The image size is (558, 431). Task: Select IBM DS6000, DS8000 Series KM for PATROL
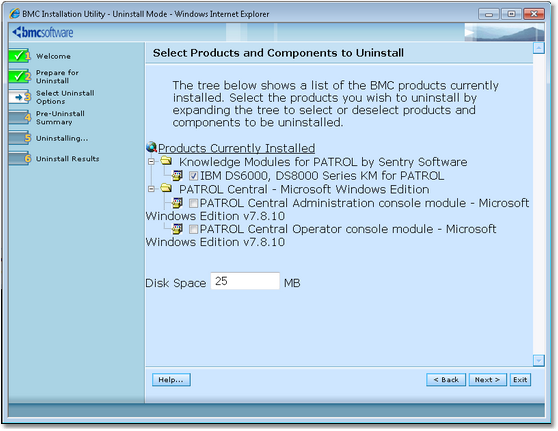322,176
